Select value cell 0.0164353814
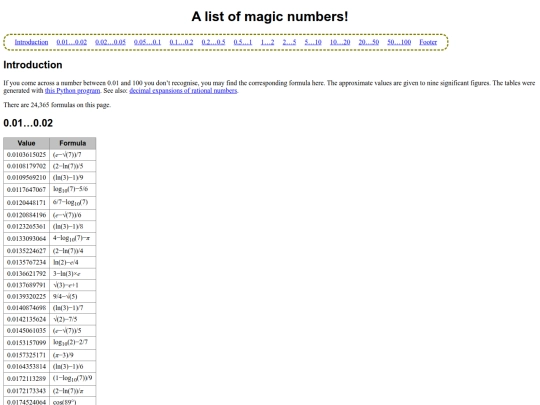The height and width of the screenshot is (405, 540). point(27,366)
